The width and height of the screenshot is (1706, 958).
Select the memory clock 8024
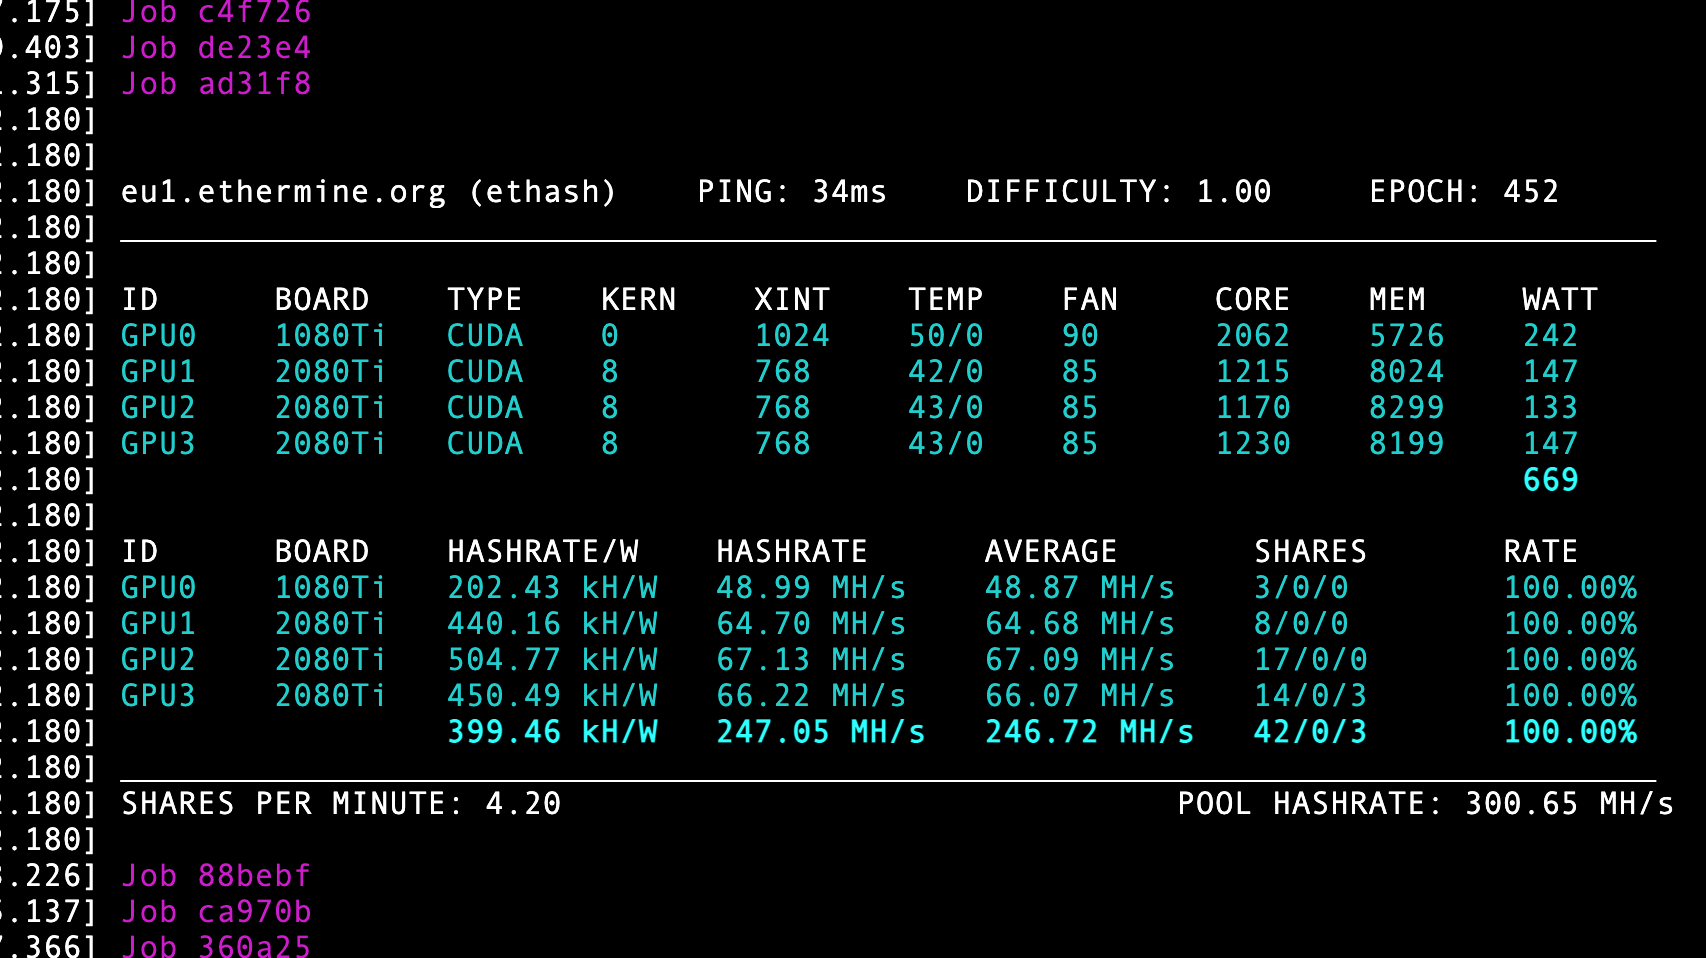(1407, 372)
